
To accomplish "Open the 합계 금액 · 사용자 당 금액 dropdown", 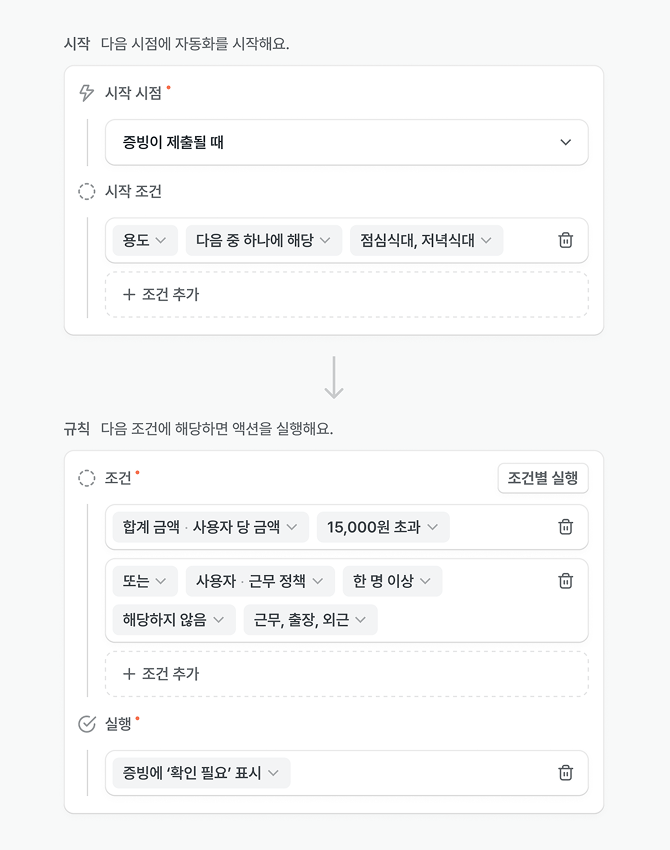I will [210, 527].
